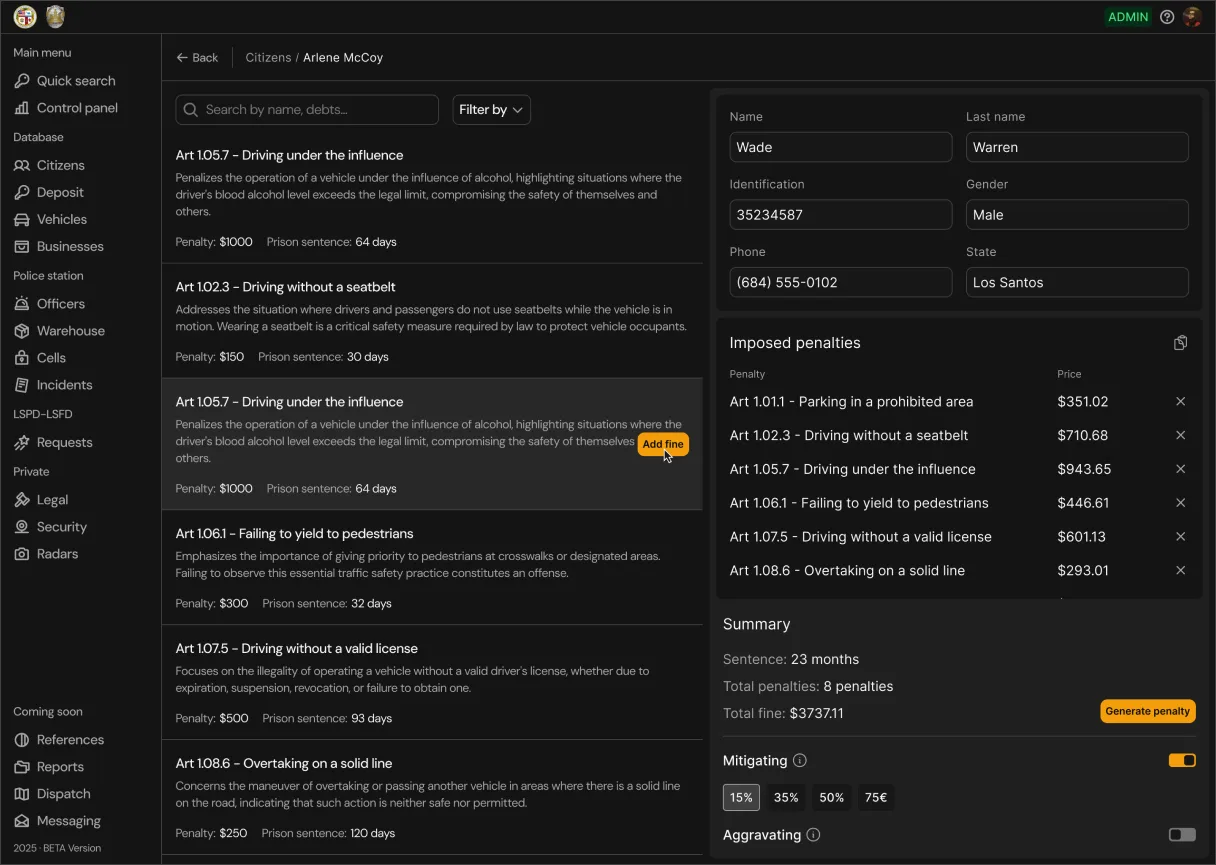Click the Last name field

(x=1077, y=147)
